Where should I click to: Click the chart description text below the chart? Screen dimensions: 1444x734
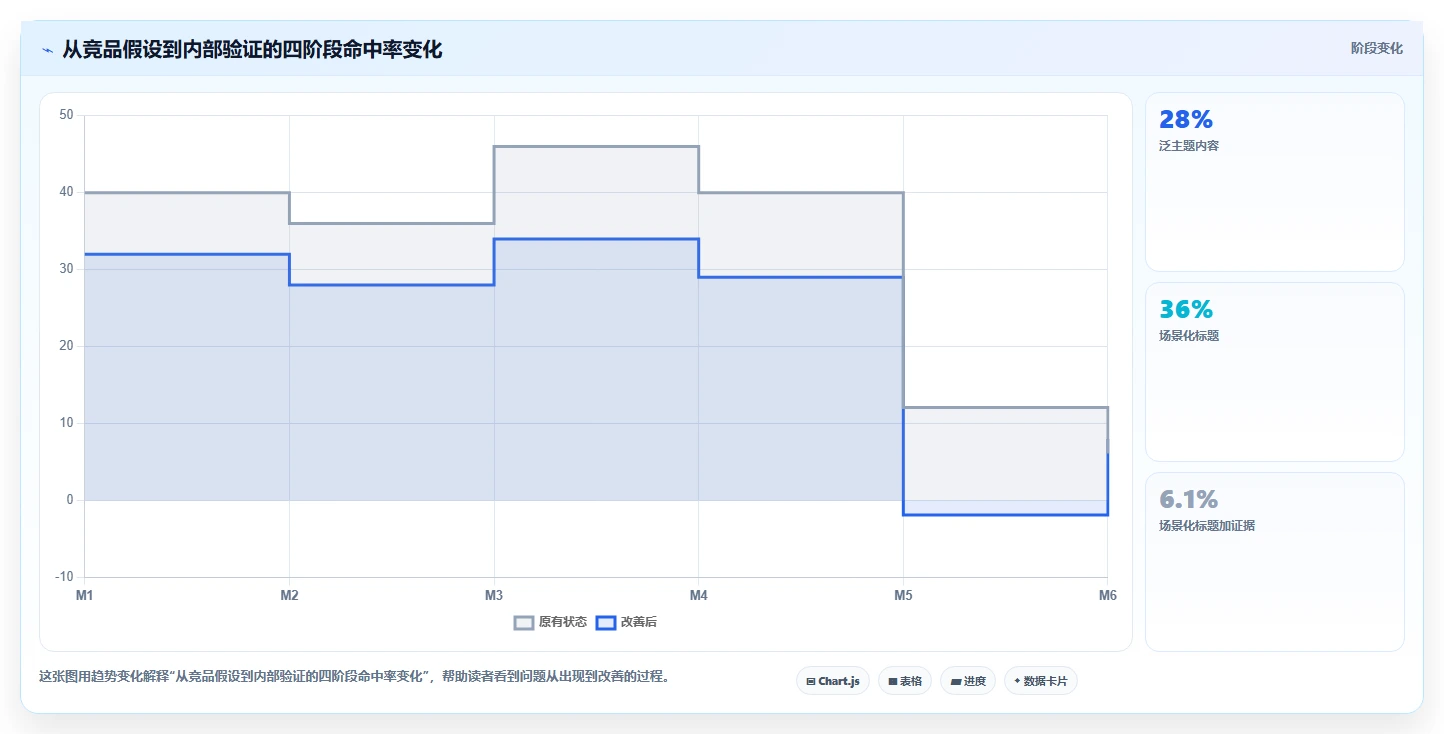coord(354,677)
